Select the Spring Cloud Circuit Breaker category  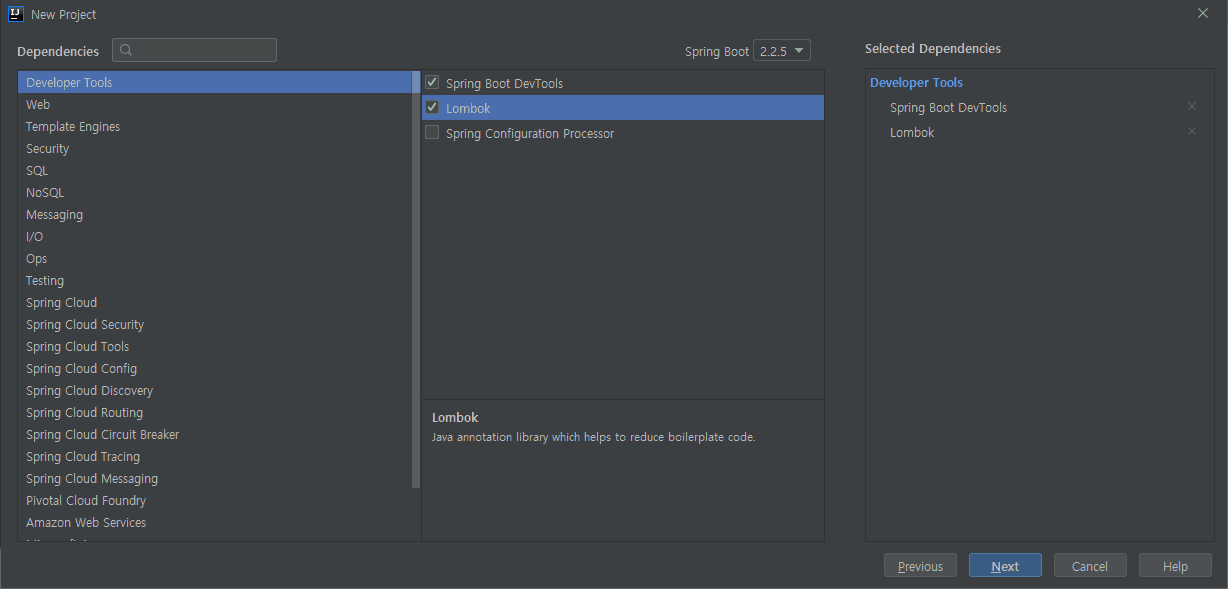(215, 434)
